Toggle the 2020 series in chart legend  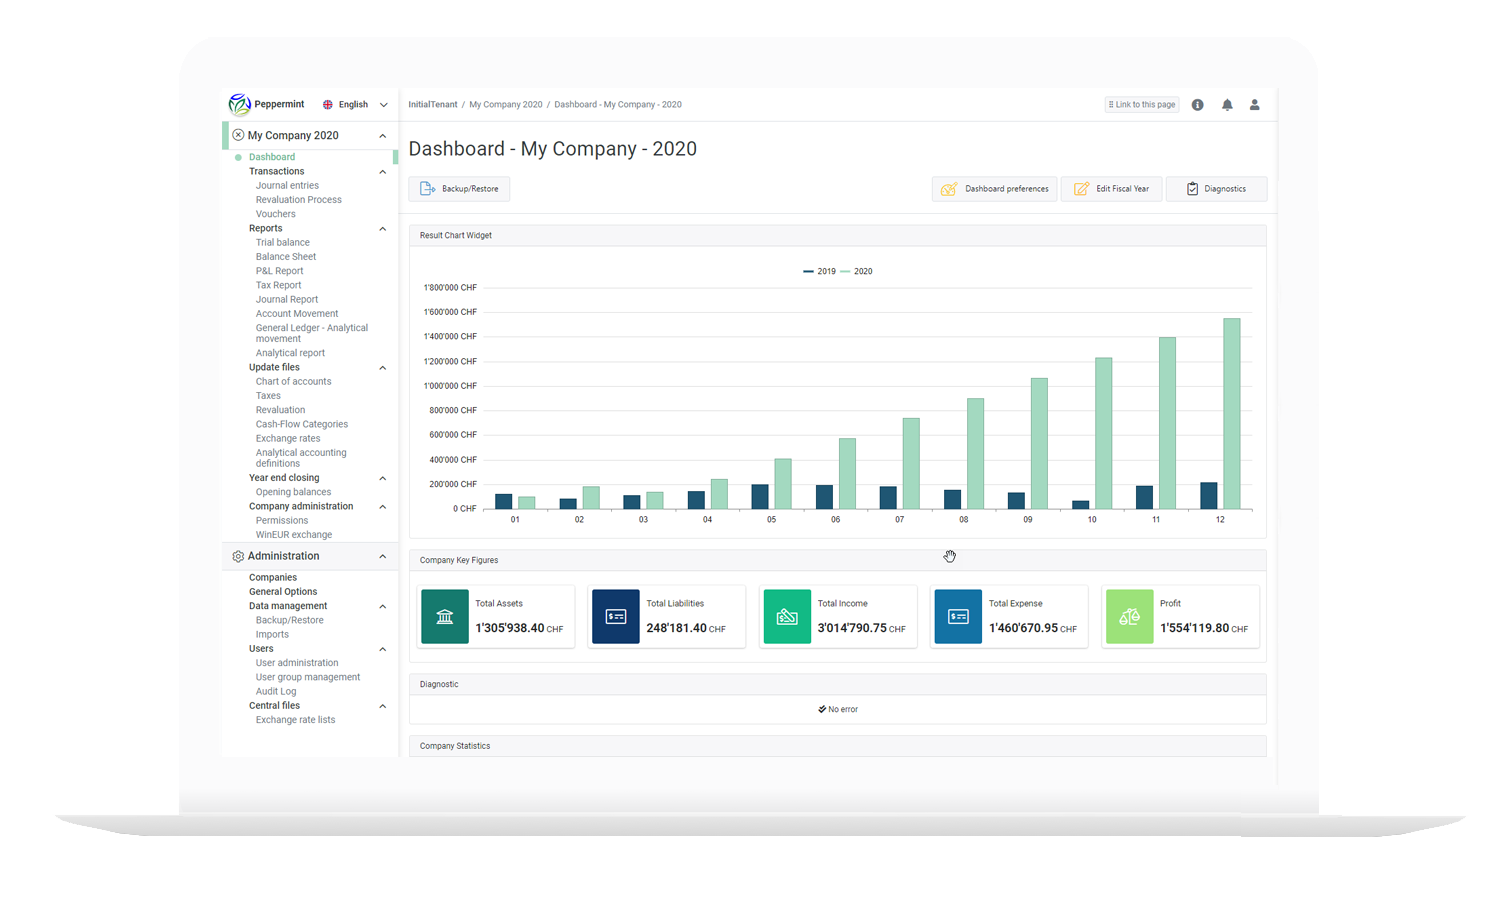[x=857, y=271]
